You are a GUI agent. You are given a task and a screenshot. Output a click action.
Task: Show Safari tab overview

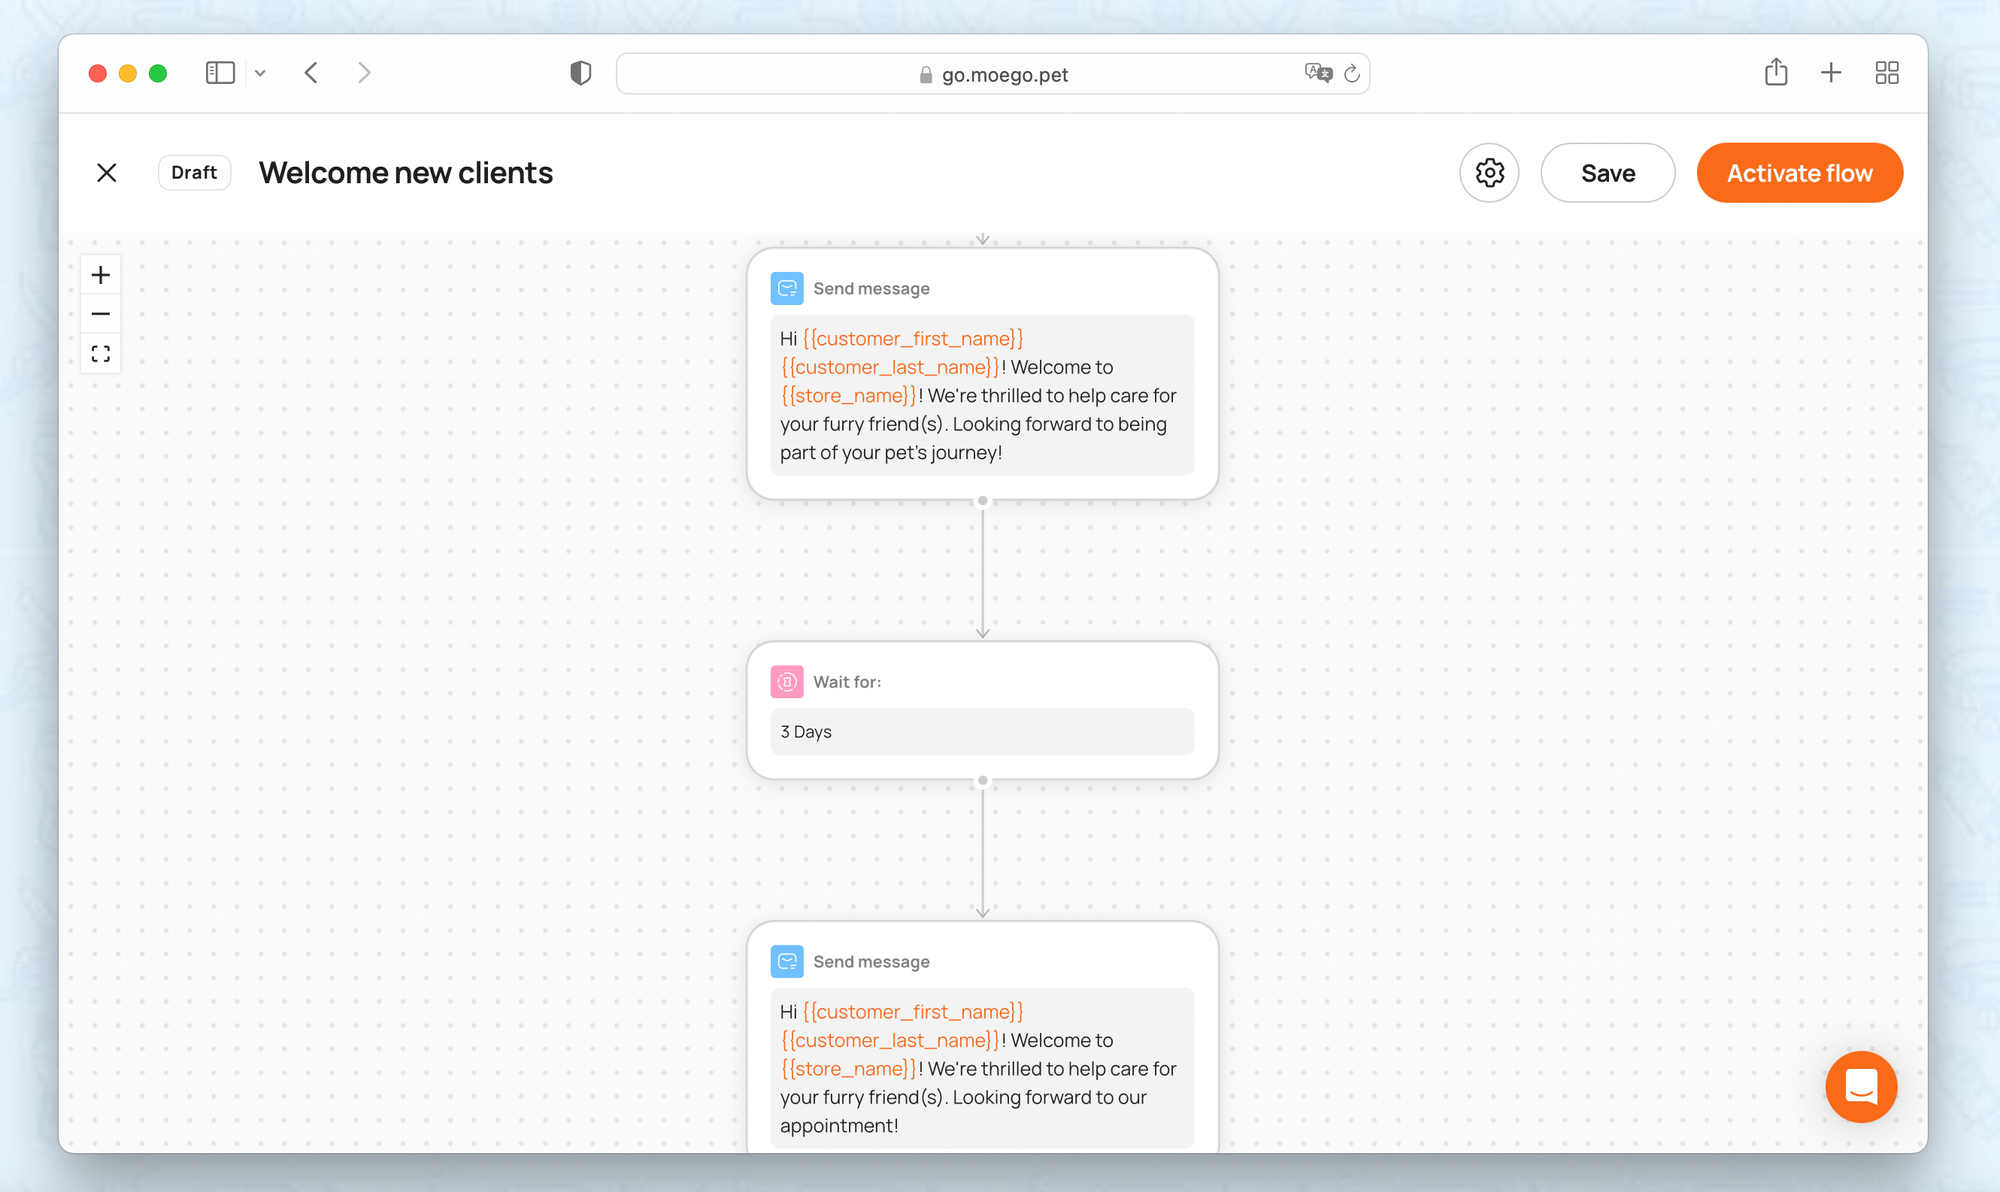click(x=1886, y=73)
